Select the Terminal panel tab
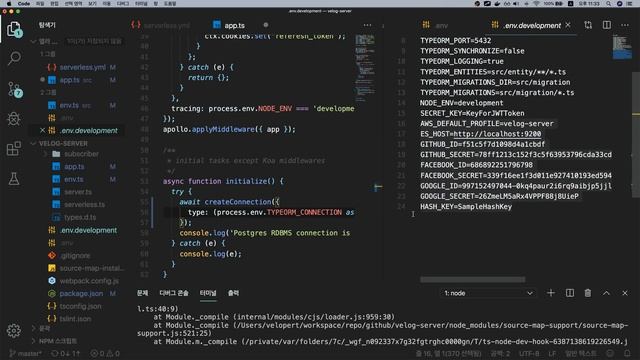Screen dimensions: 640x360 pyautogui.click(x=208, y=293)
